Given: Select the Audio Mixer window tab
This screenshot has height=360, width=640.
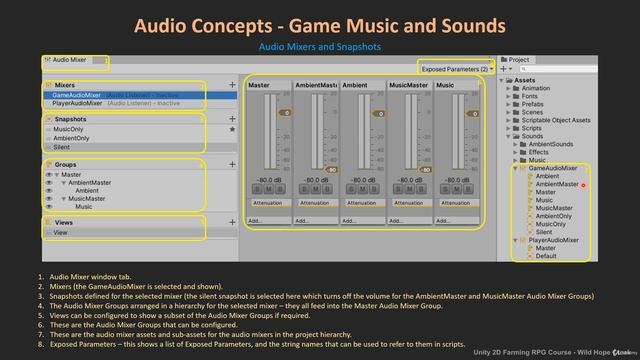Looking at the screenshot, I should [67, 60].
